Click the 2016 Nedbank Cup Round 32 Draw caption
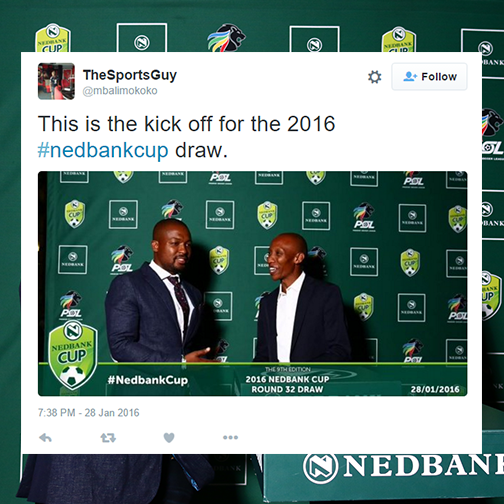Viewport: 504px width, 504px height. point(287,384)
